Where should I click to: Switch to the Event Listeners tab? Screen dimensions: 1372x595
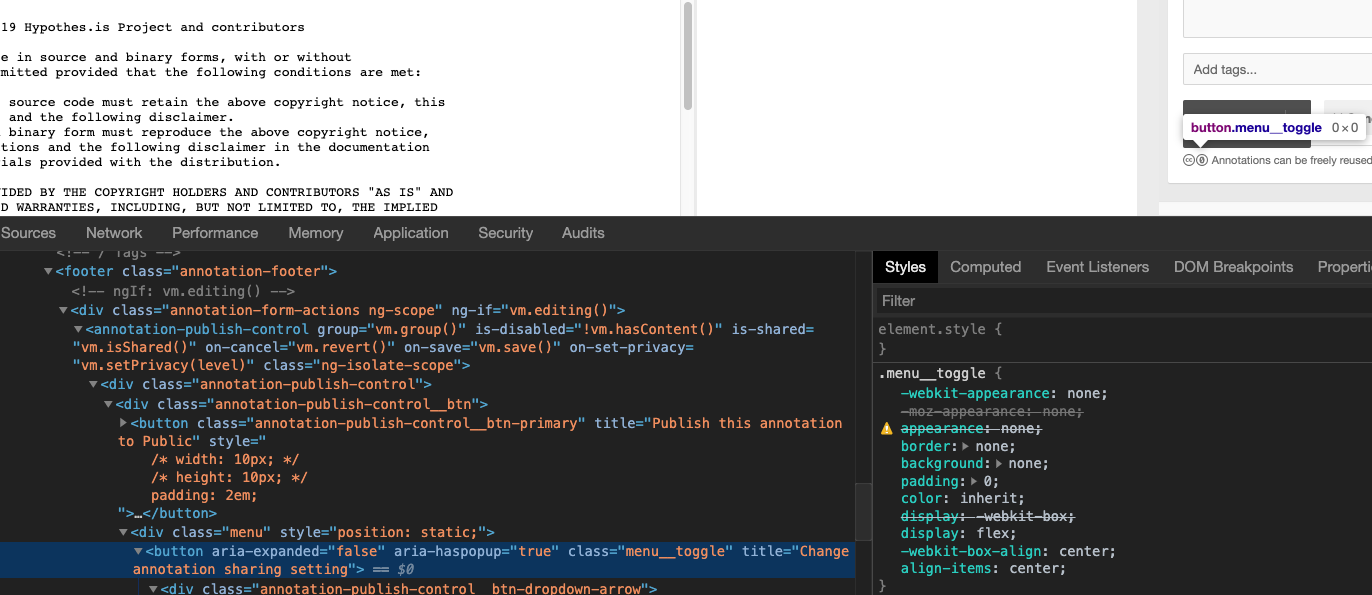tap(1097, 267)
